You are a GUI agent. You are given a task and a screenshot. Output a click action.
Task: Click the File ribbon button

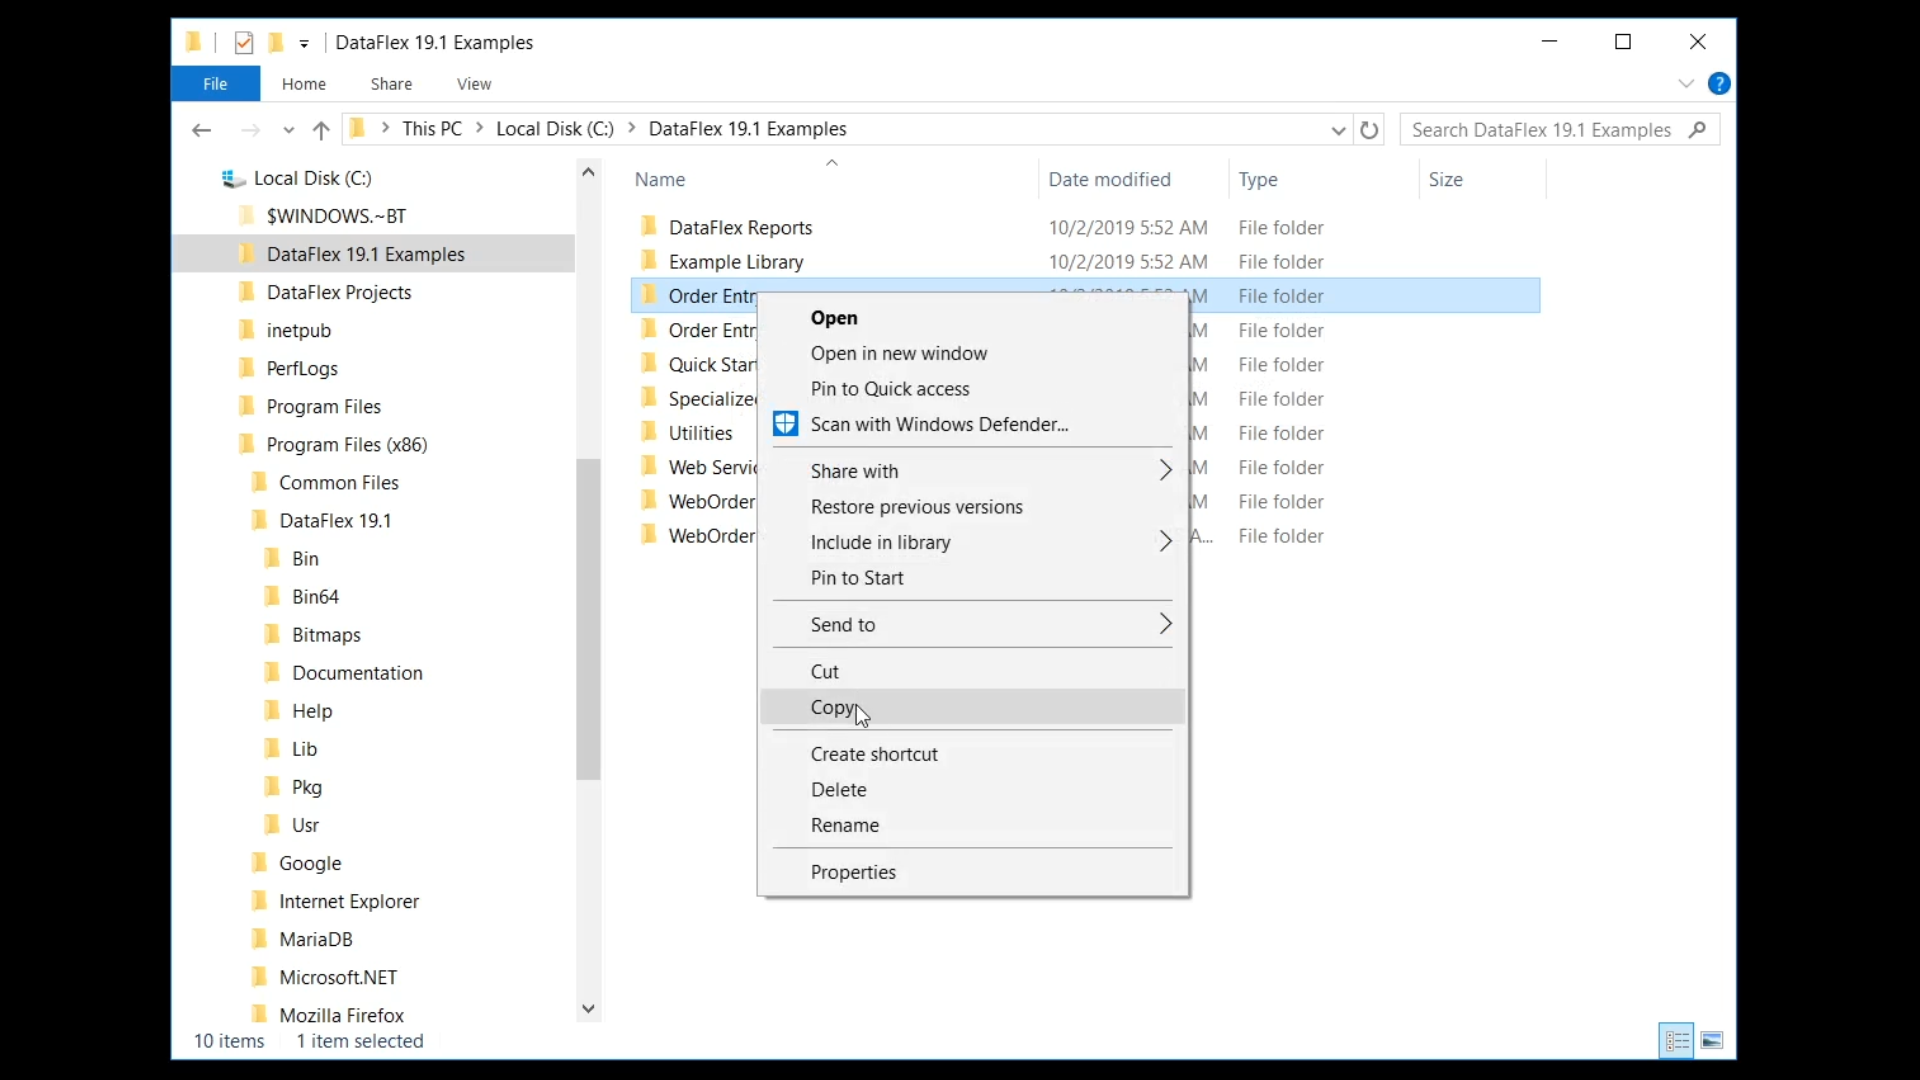coord(215,84)
